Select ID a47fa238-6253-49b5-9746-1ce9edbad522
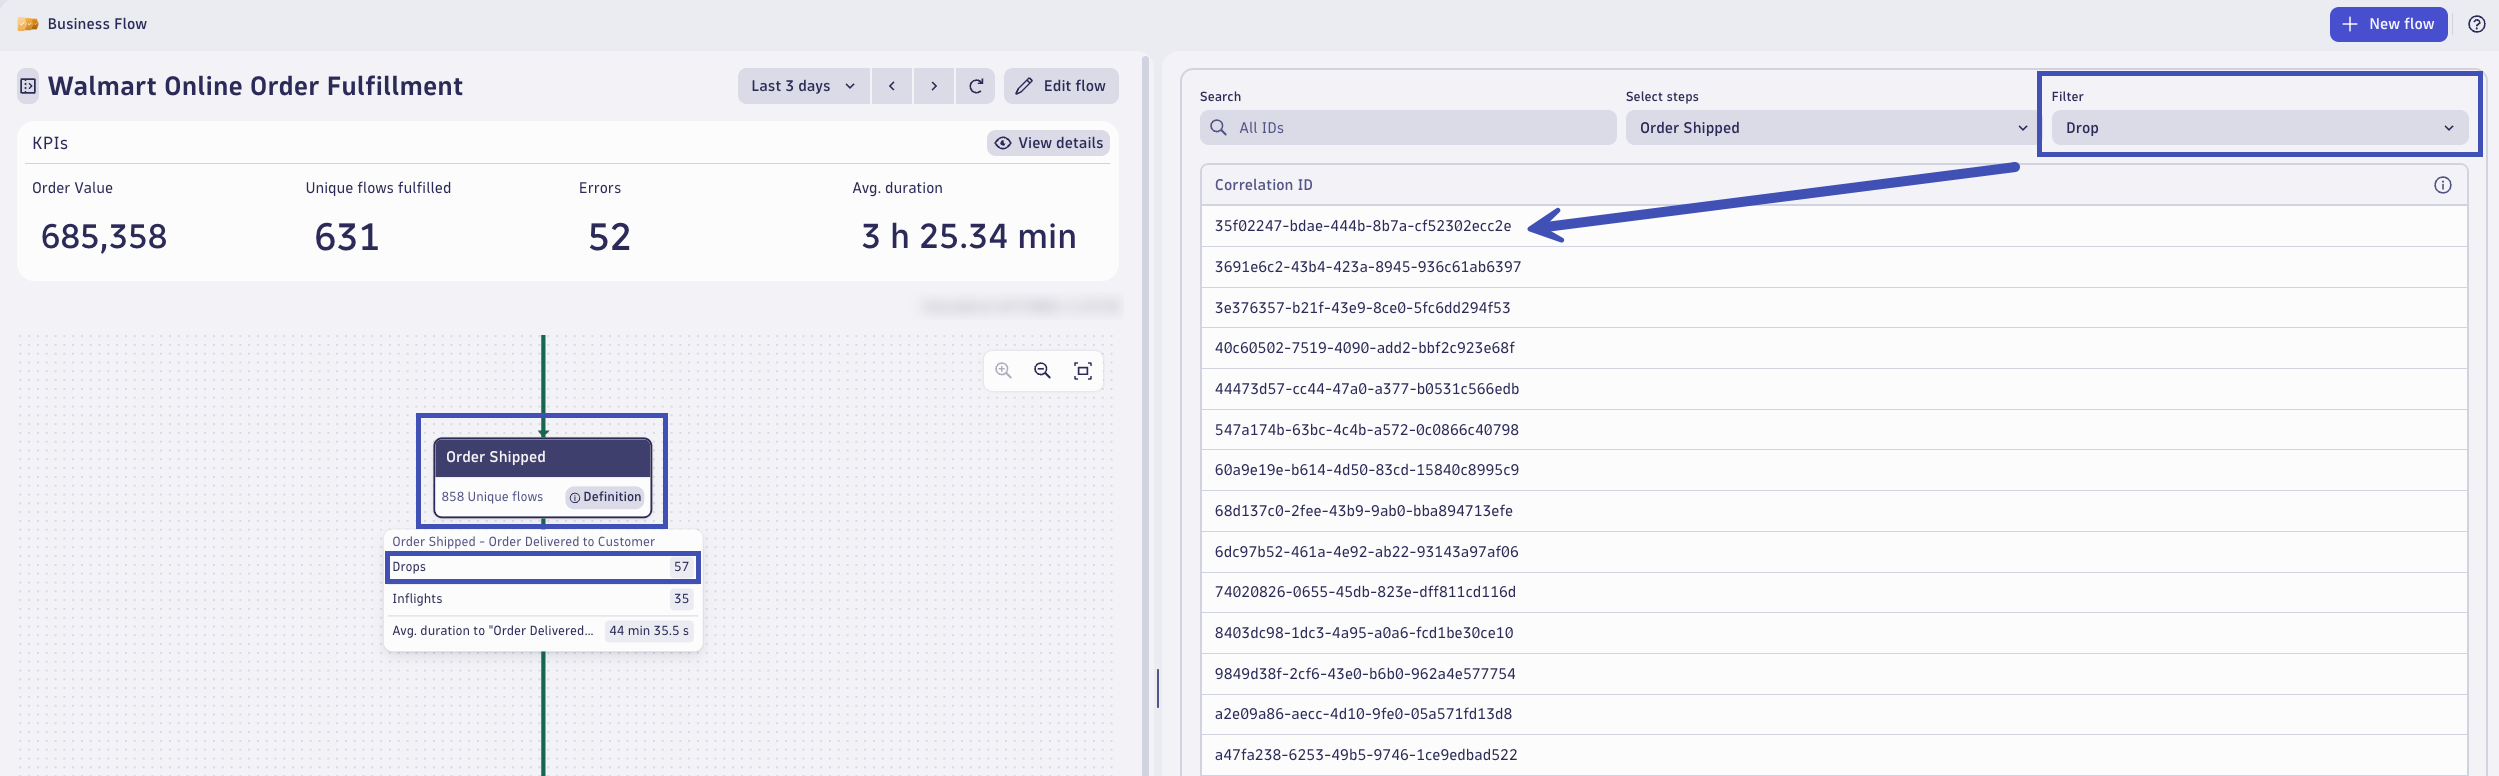Viewport: 2499px width, 776px height. (1834, 755)
